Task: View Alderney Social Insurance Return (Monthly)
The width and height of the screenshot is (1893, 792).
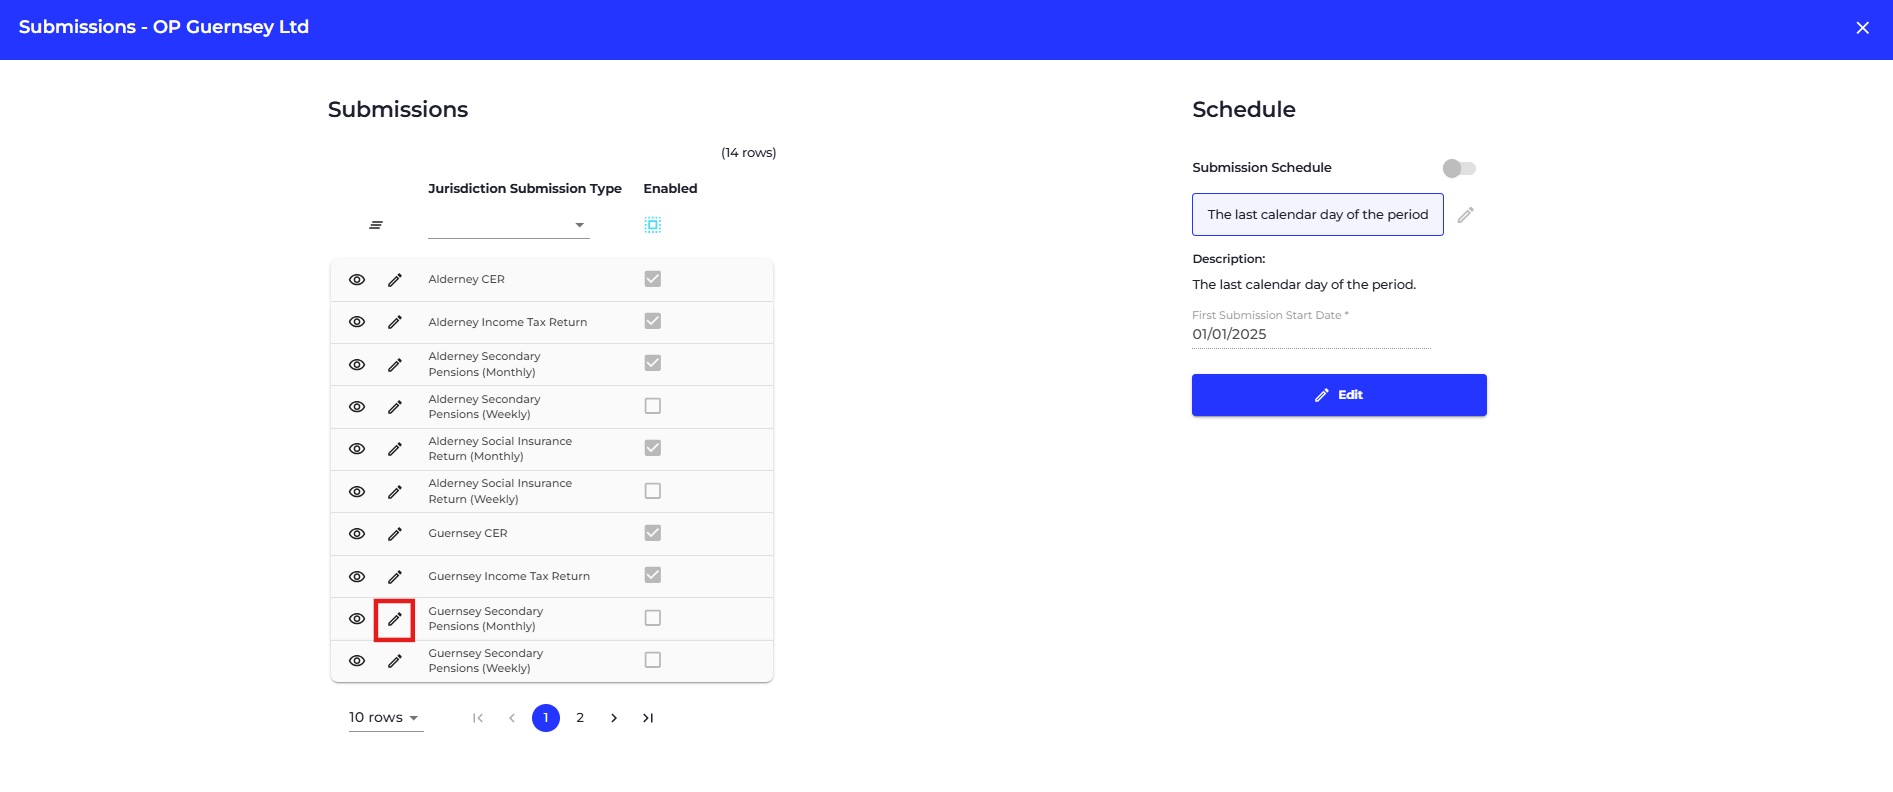Action: pos(357,449)
